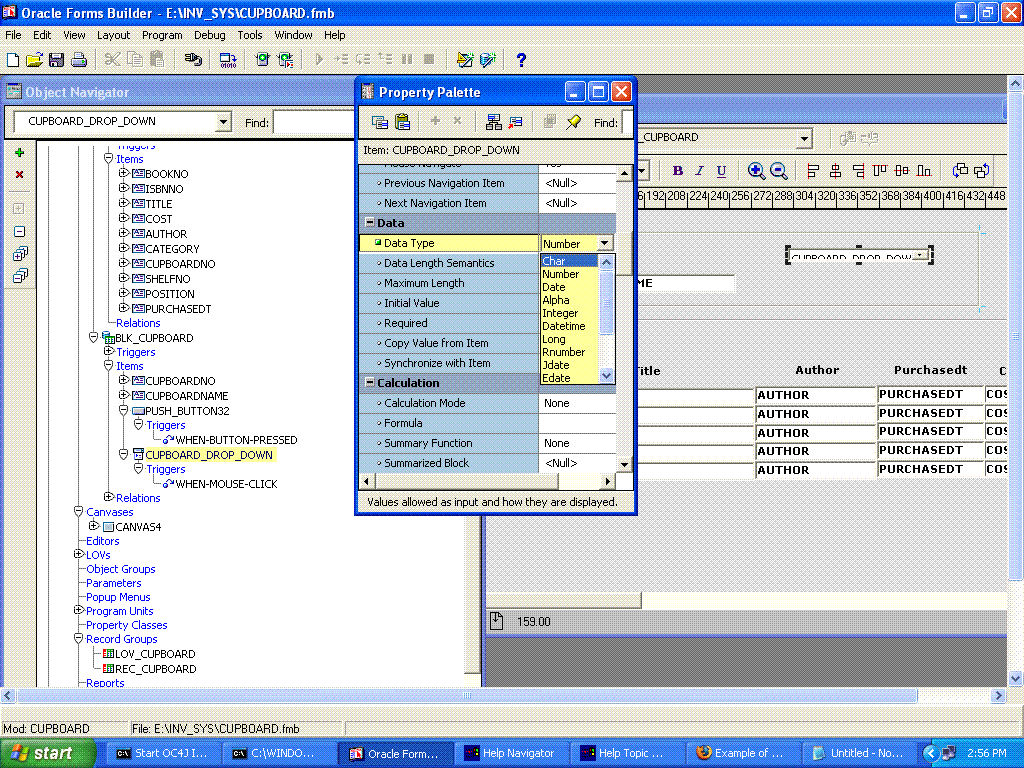Image resolution: width=1024 pixels, height=768 pixels.
Task: Click the Align Top icon in Layout Editor
Action: point(880,171)
